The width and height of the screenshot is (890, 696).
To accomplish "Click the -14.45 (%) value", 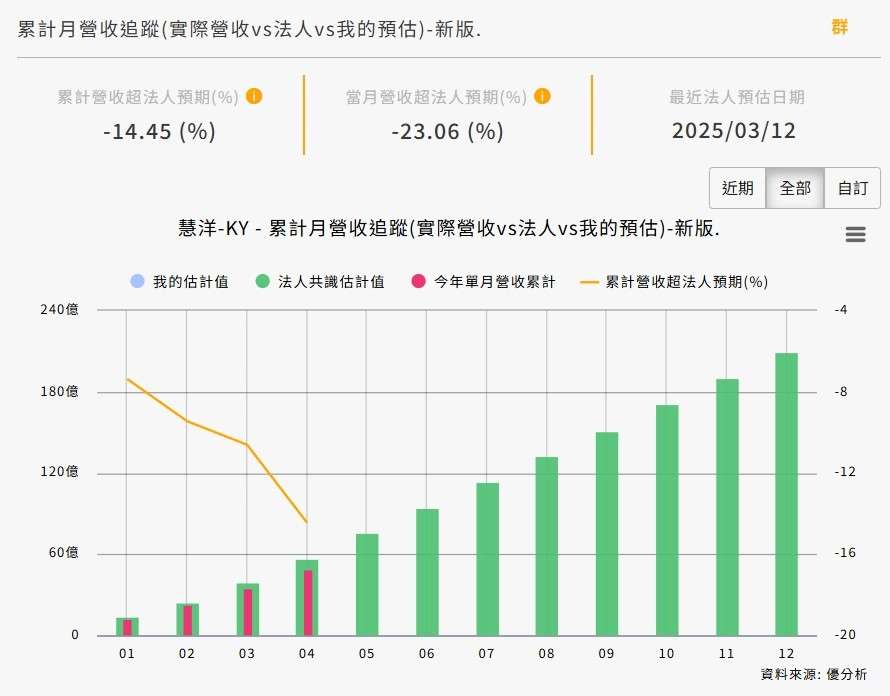I will pyautogui.click(x=159, y=132).
